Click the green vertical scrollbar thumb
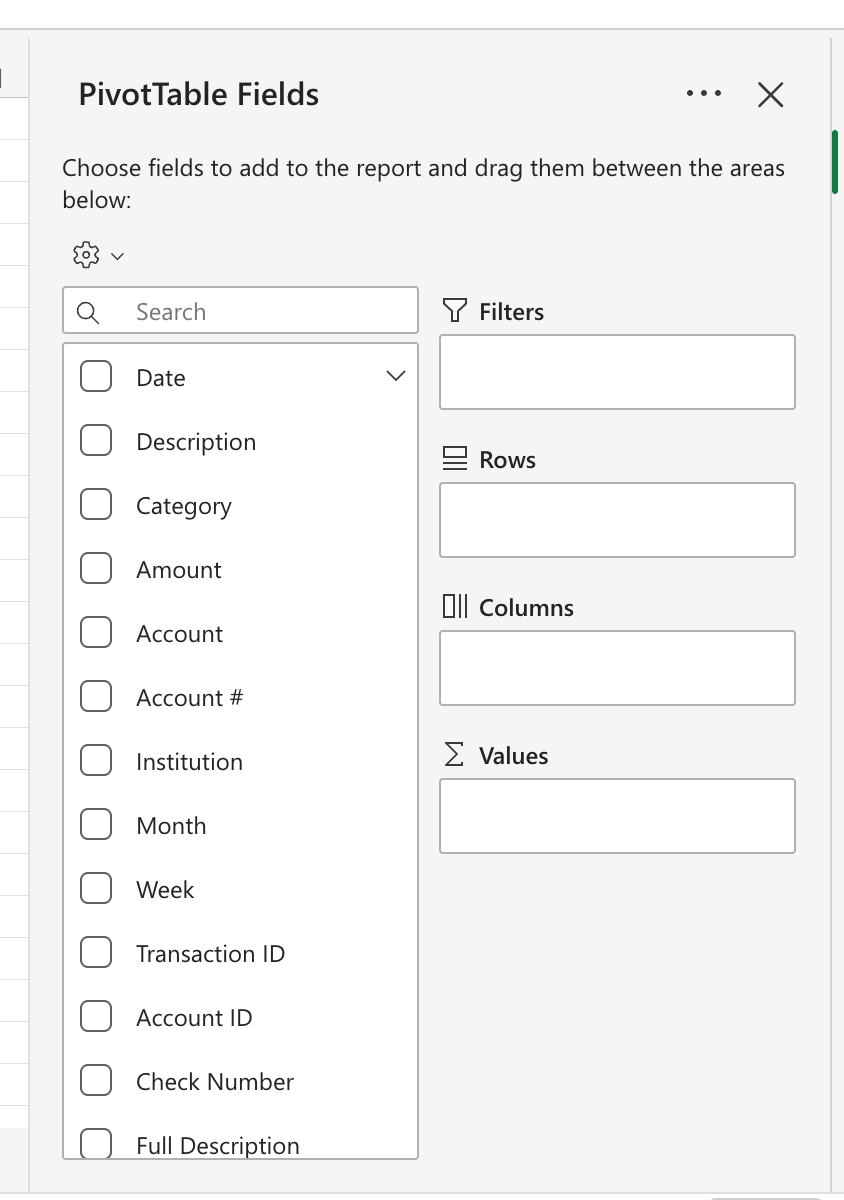844x1200 pixels. (835, 160)
